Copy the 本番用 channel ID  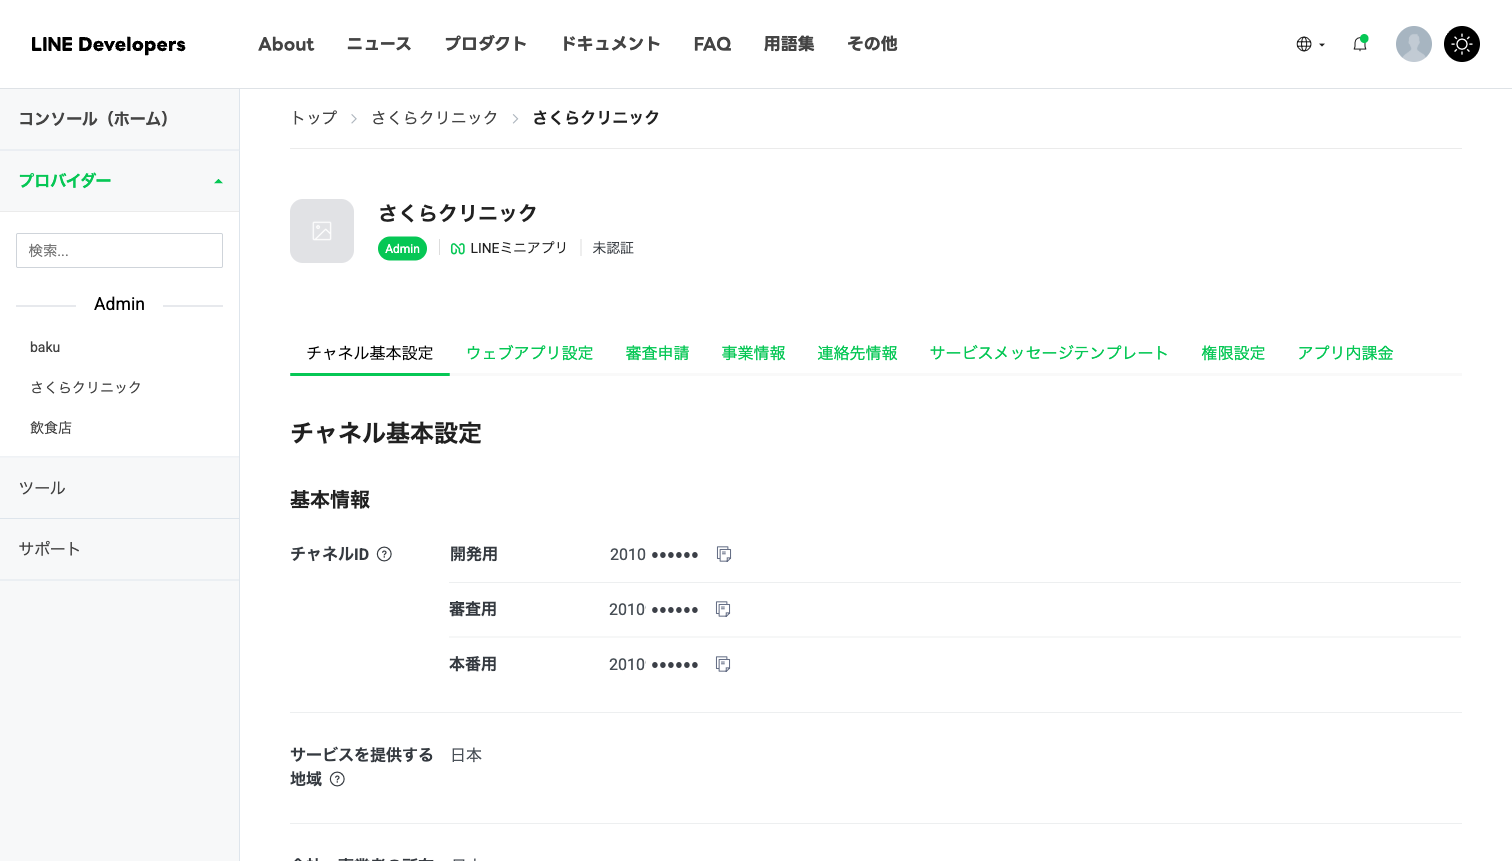tap(723, 664)
